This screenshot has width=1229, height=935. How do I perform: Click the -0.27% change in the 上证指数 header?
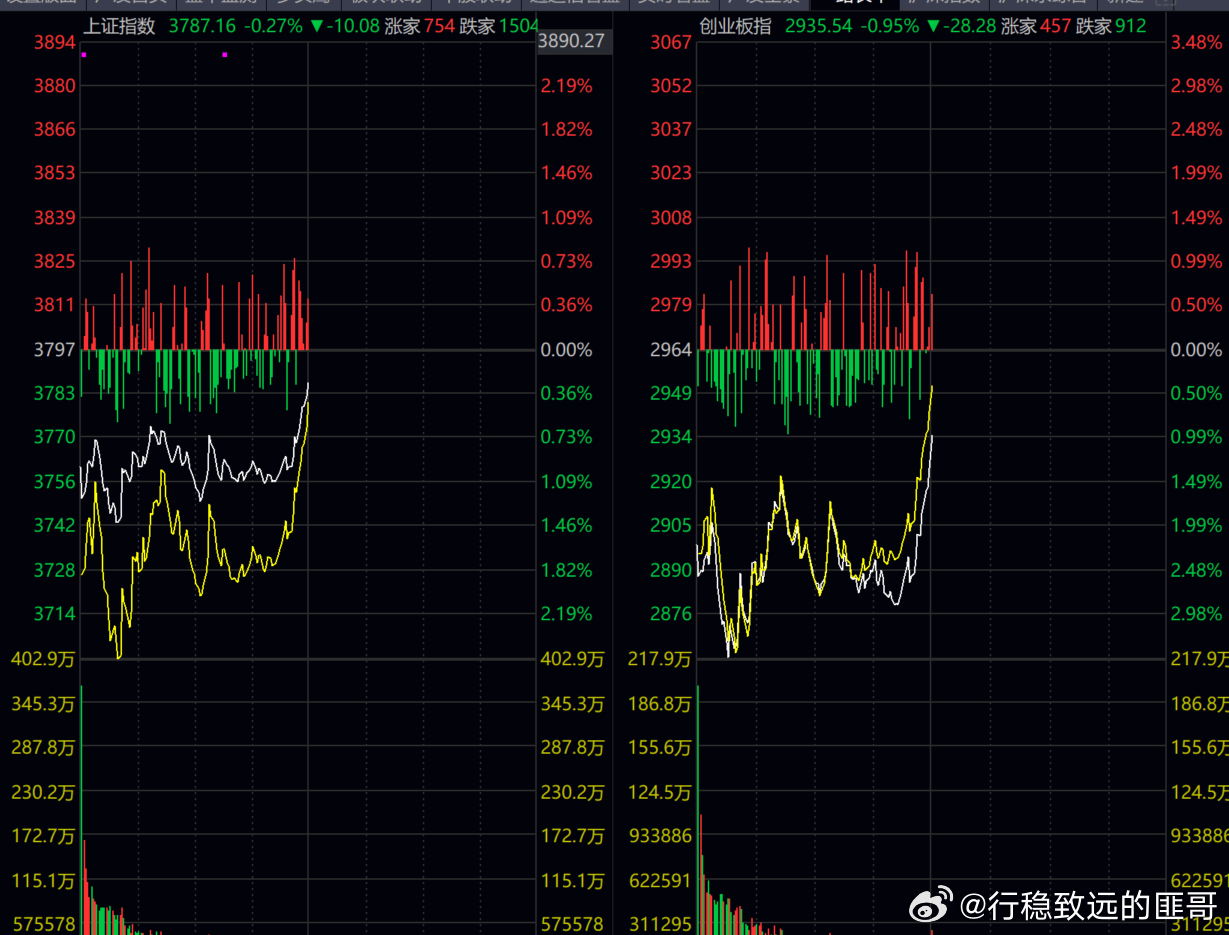[x=273, y=26]
